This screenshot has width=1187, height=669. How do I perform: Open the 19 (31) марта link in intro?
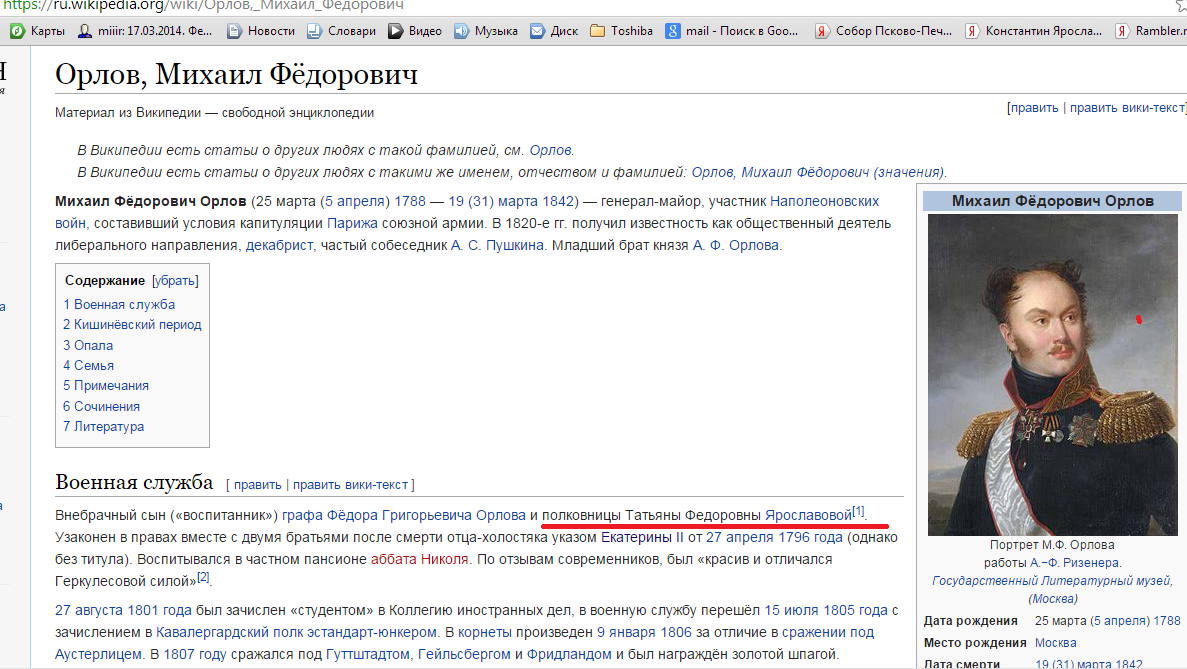tap(491, 201)
